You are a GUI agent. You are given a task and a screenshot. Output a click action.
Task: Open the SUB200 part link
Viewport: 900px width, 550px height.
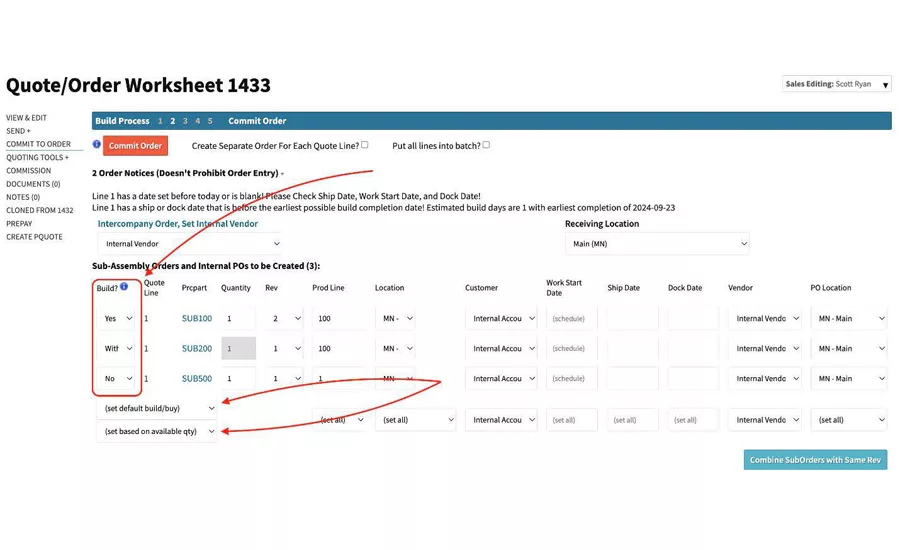pyautogui.click(x=197, y=348)
